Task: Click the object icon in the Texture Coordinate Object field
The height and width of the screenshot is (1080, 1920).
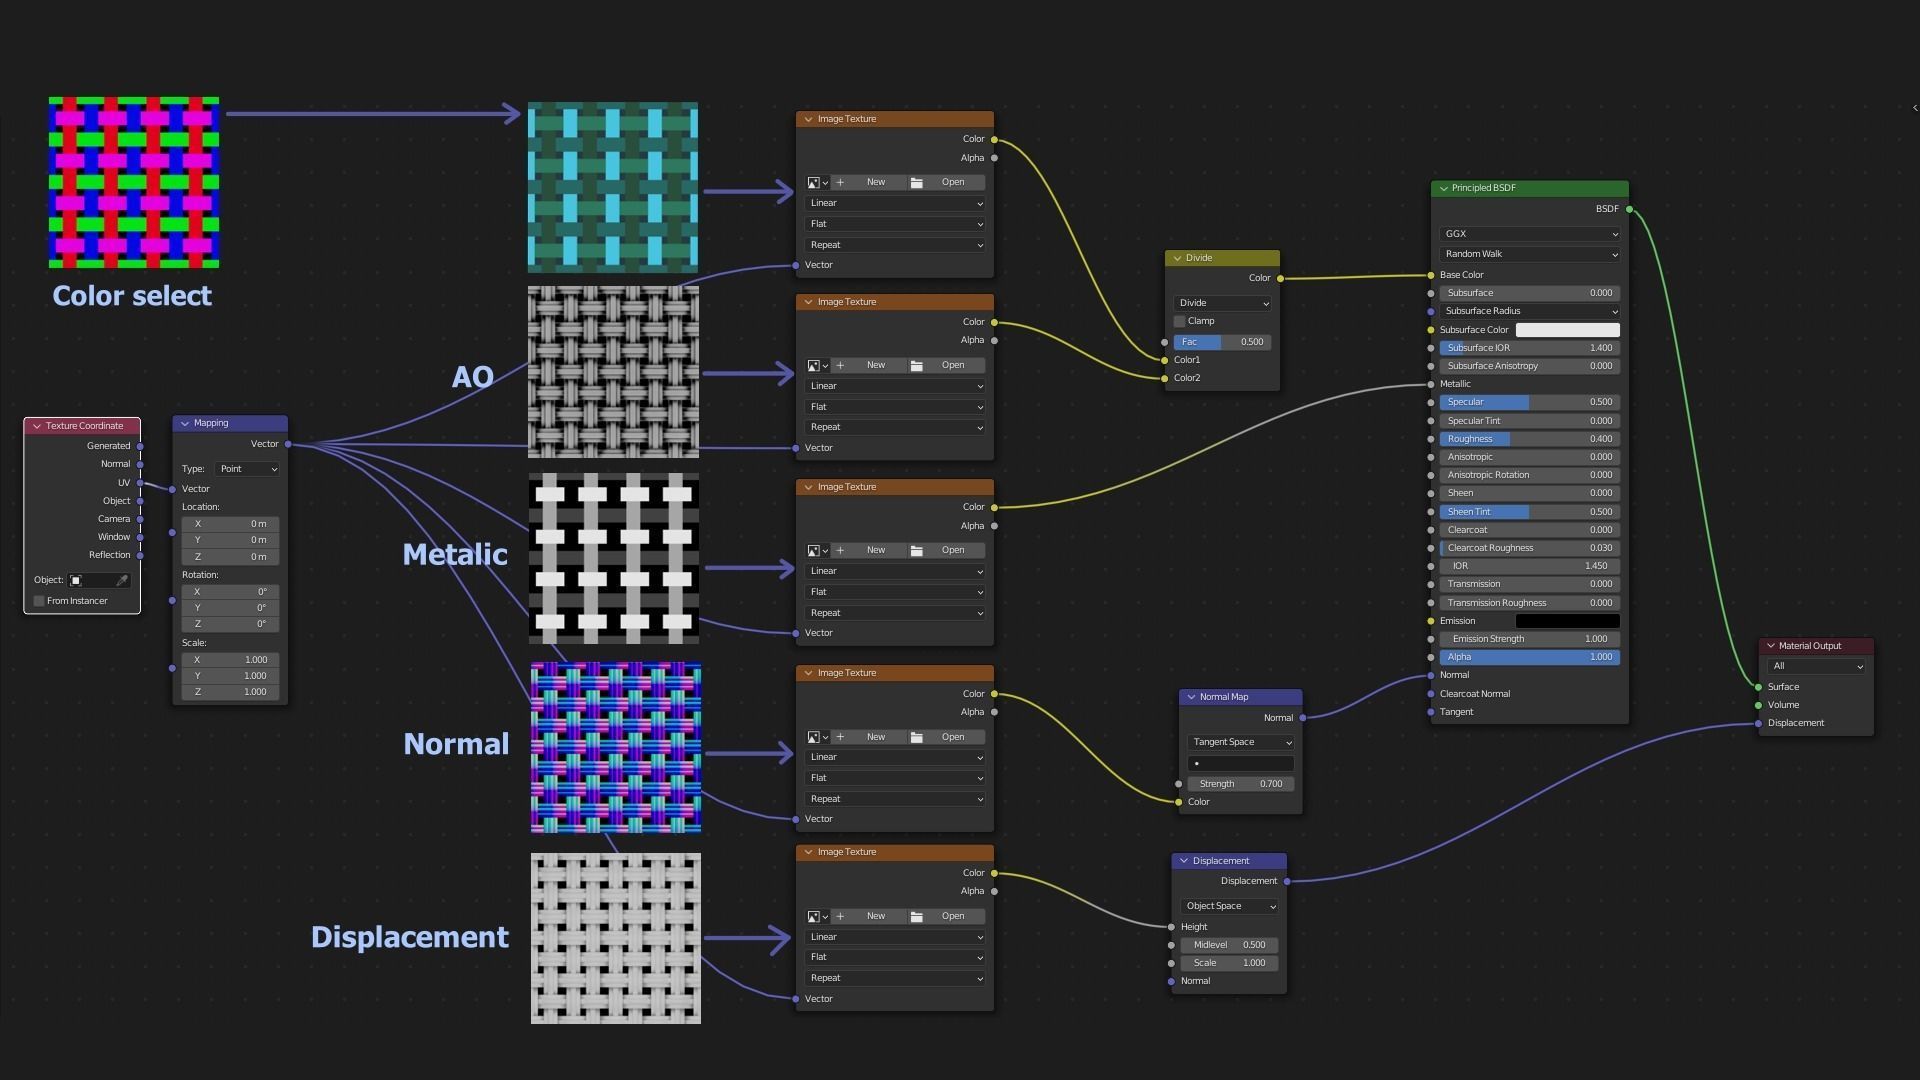Action: coord(76,581)
